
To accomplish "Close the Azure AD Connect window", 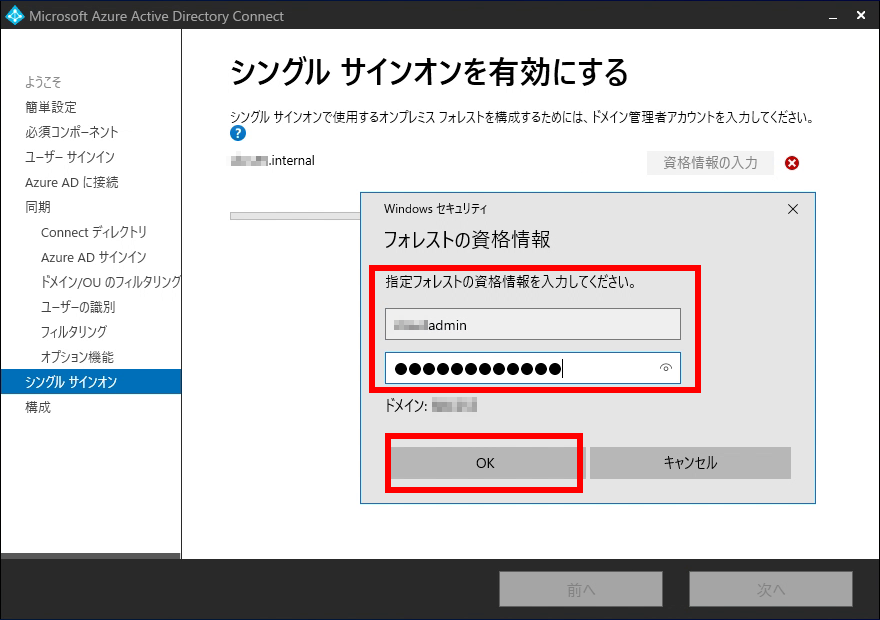I will click(x=861, y=16).
